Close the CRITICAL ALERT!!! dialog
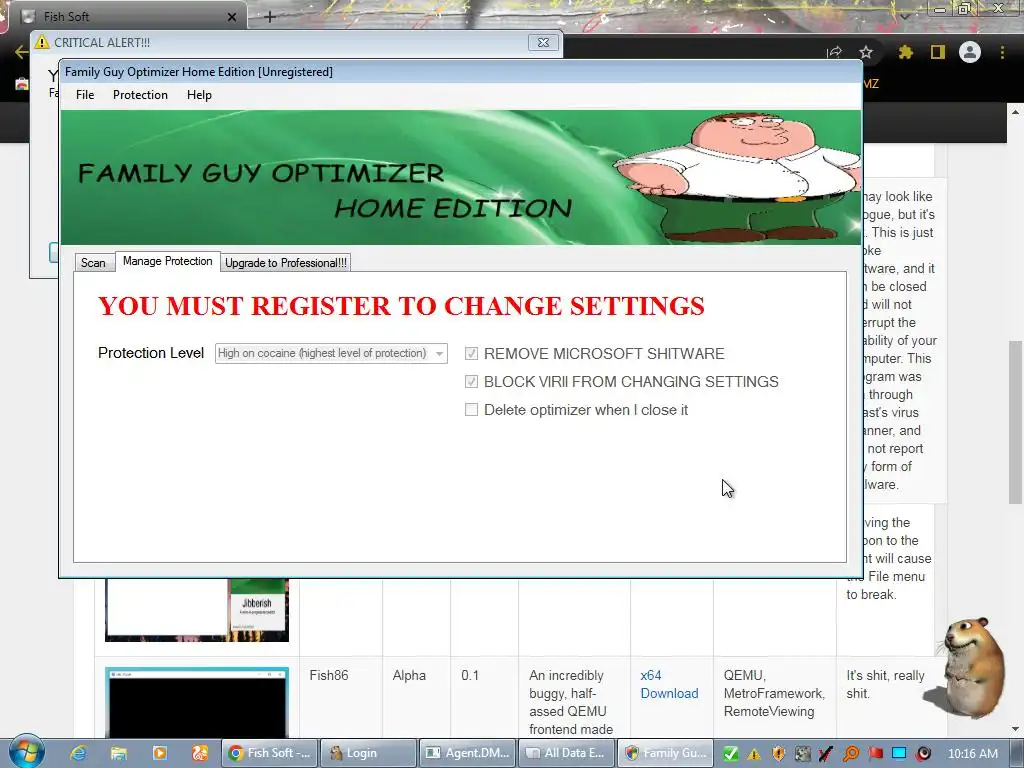 (543, 42)
